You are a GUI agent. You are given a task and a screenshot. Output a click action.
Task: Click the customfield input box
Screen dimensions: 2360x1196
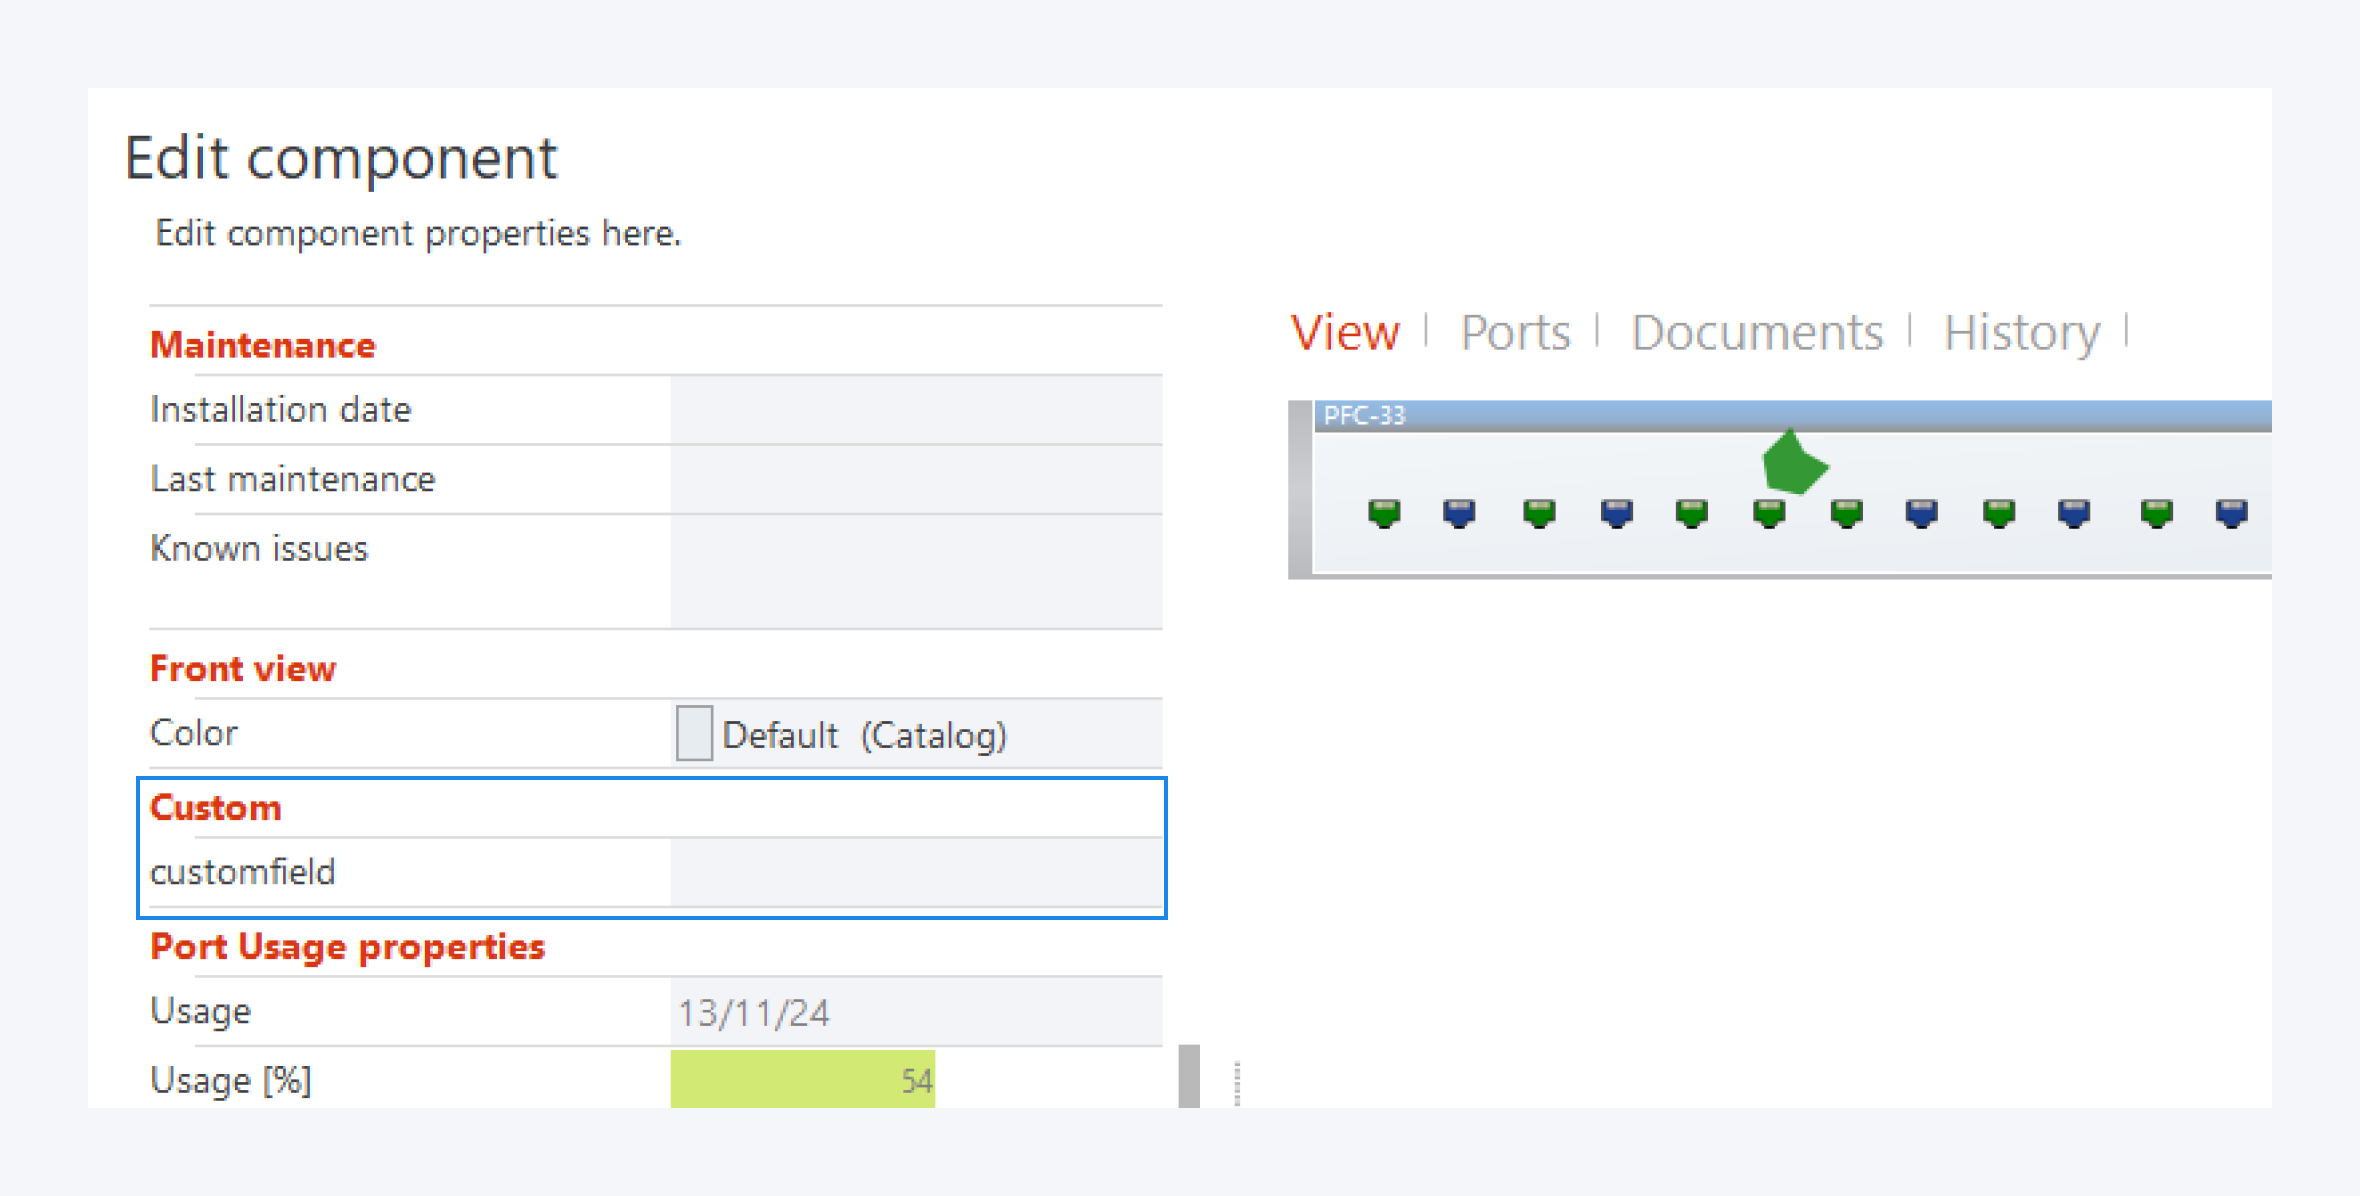[915, 872]
